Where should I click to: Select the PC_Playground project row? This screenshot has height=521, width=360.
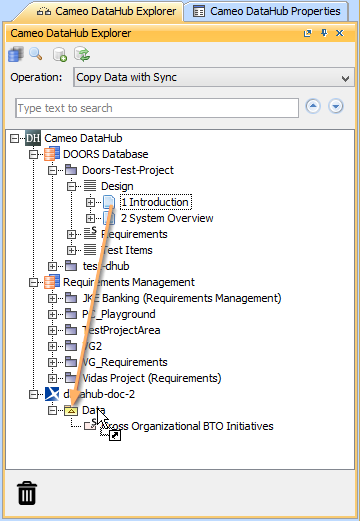click(119, 314)
